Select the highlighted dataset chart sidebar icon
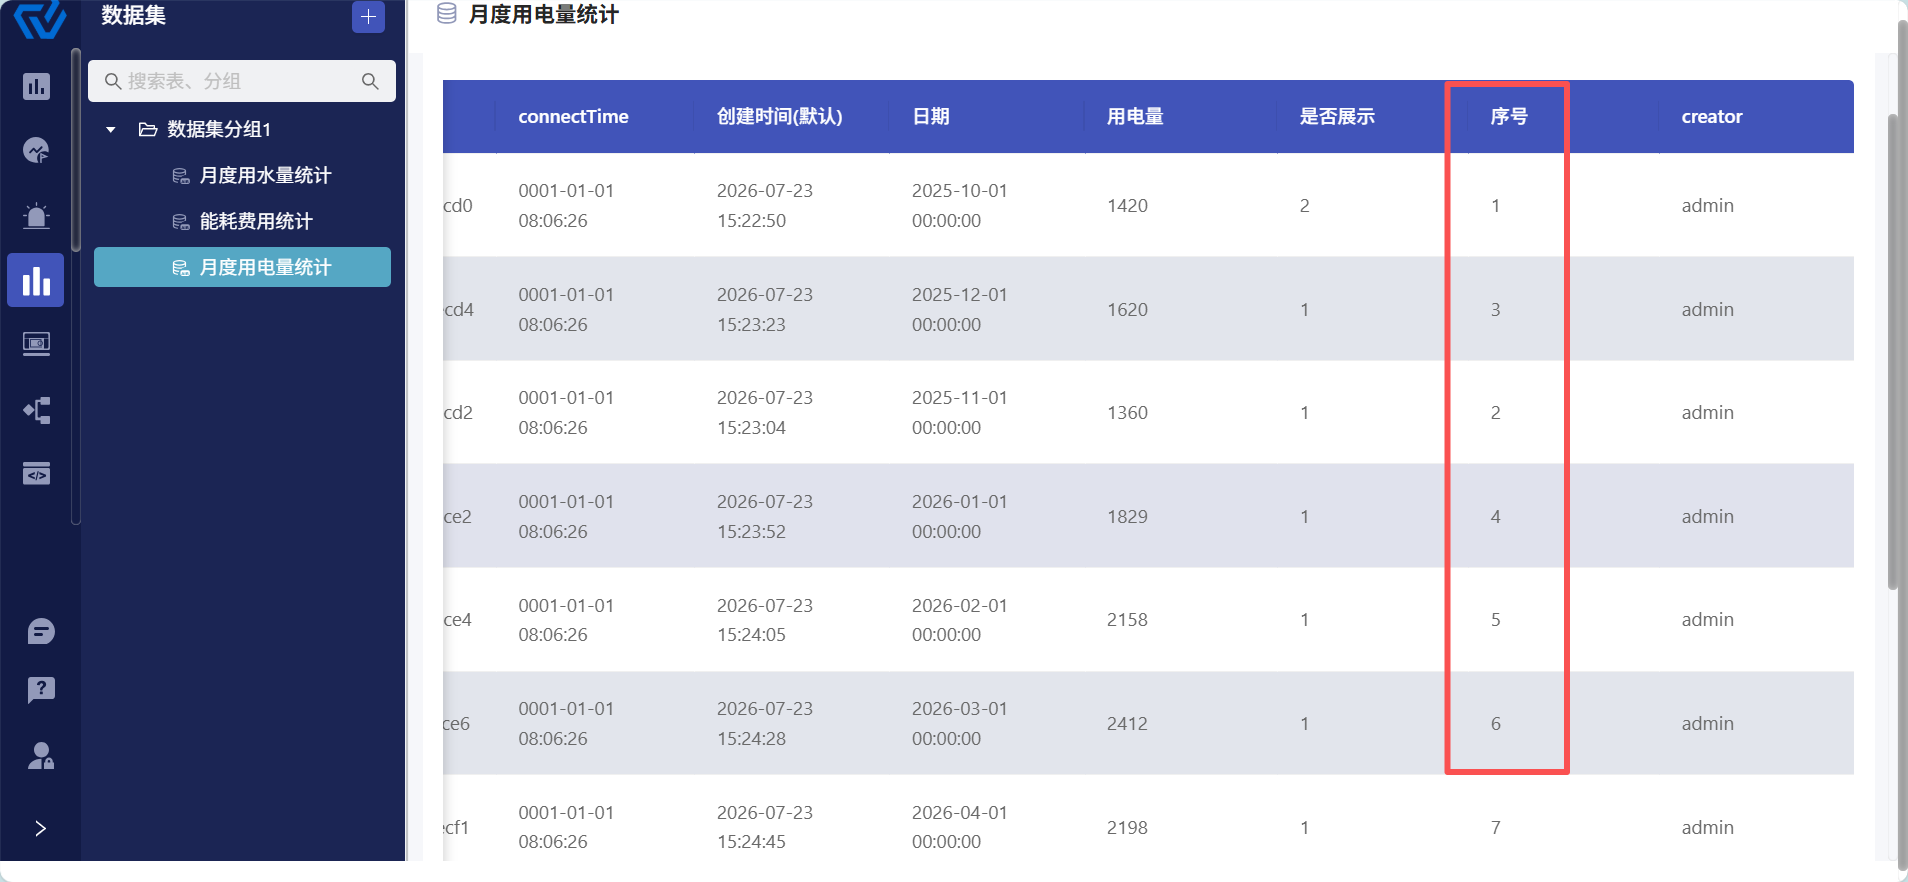 click(x=36, y=280)
